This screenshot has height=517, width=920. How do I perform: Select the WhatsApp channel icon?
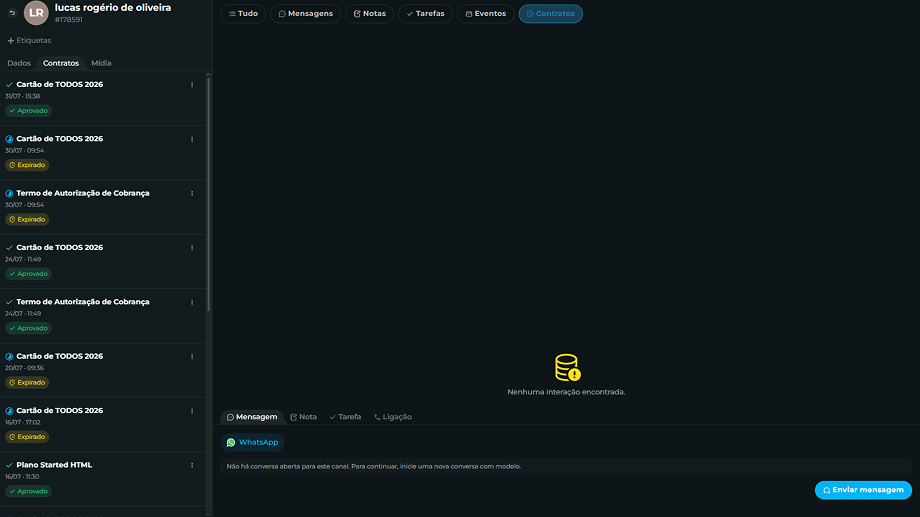(231, 442)
